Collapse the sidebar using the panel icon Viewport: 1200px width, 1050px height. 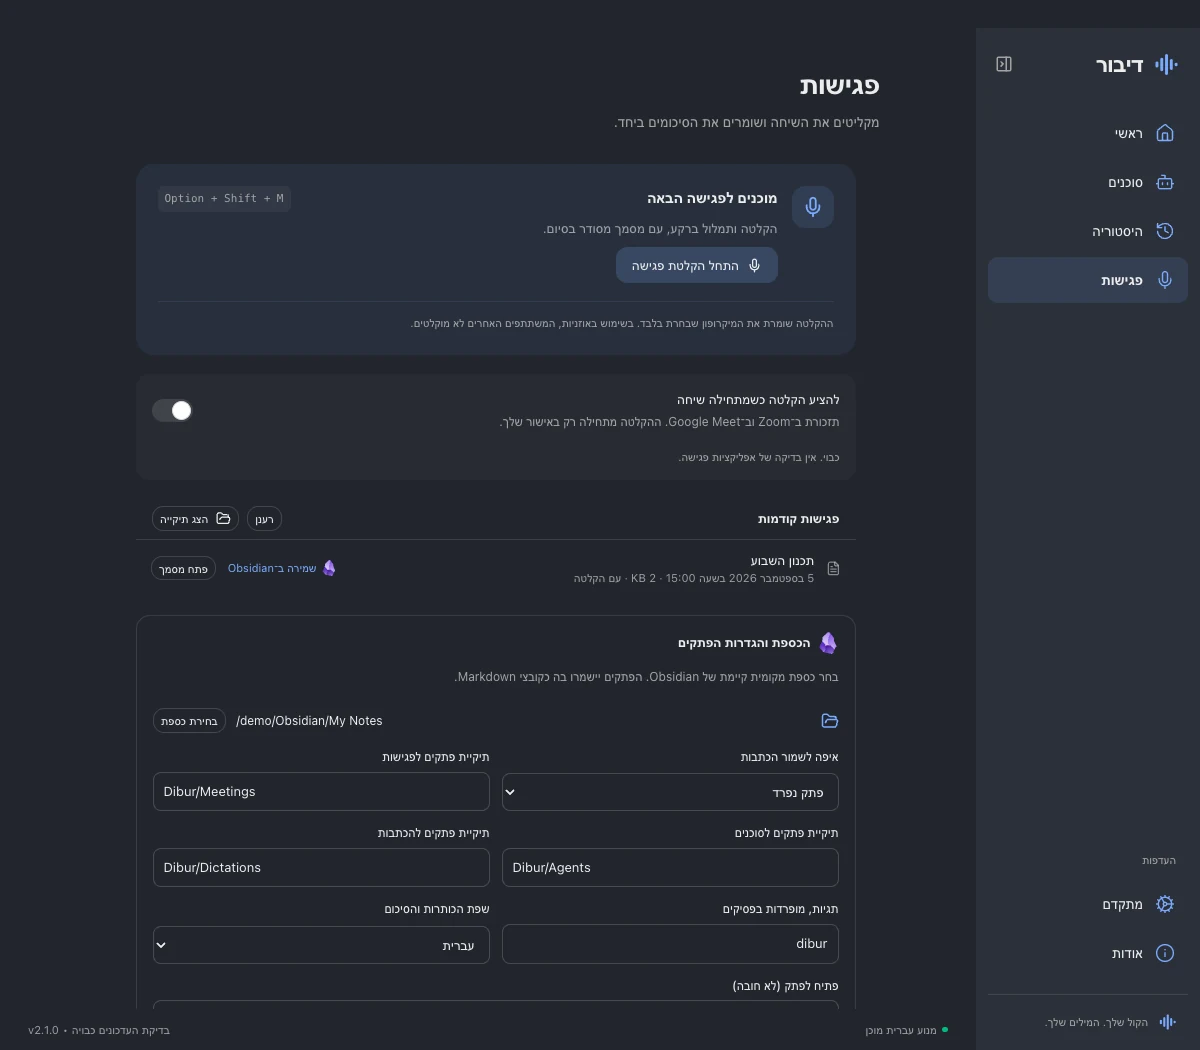pyautogui.click(x=1004, y=64)
